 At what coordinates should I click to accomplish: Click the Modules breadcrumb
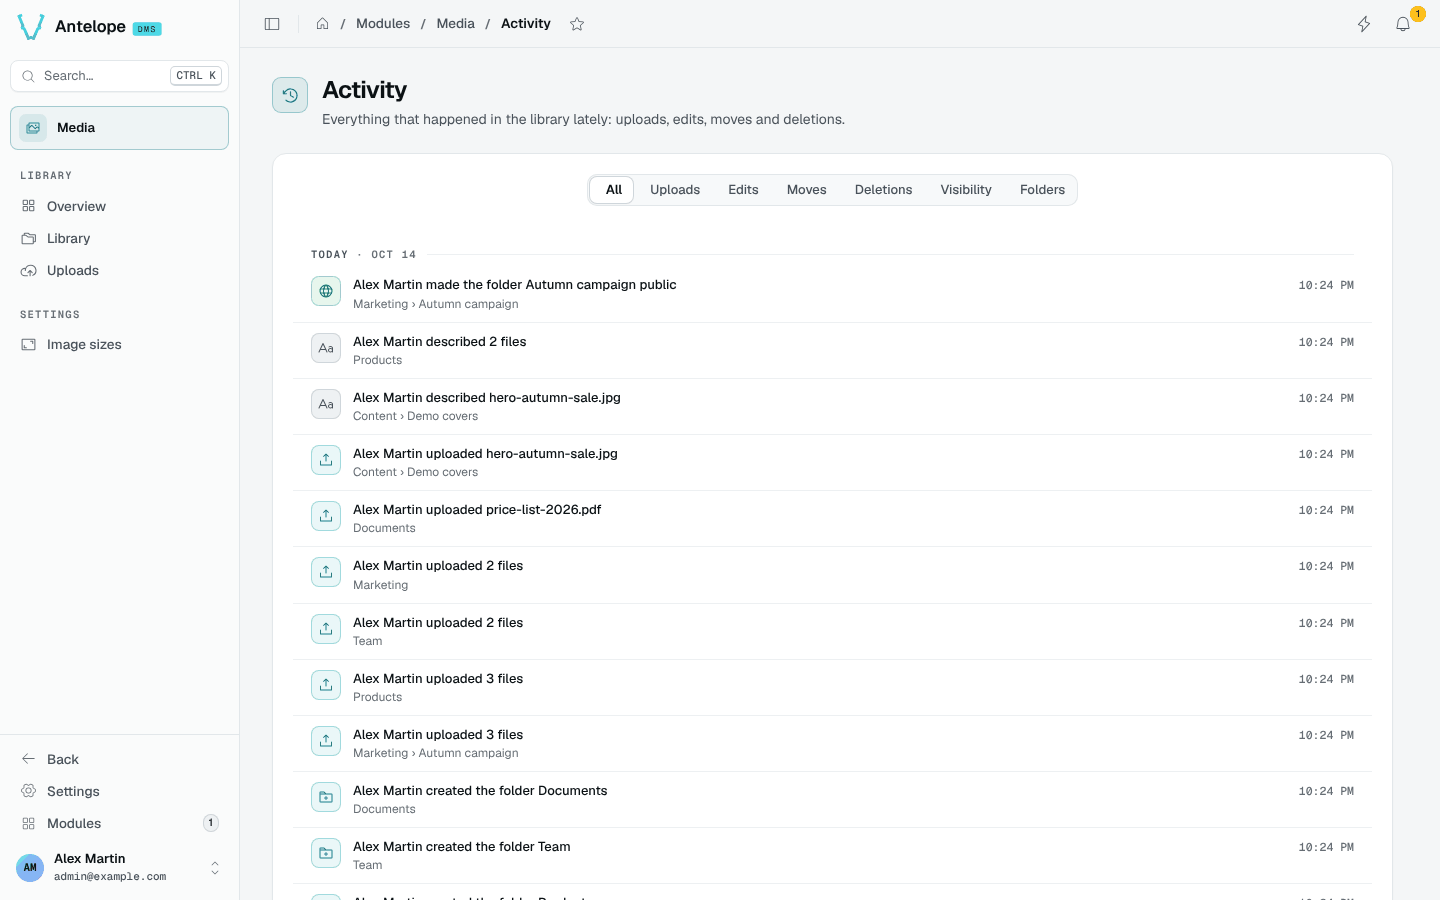383,24
